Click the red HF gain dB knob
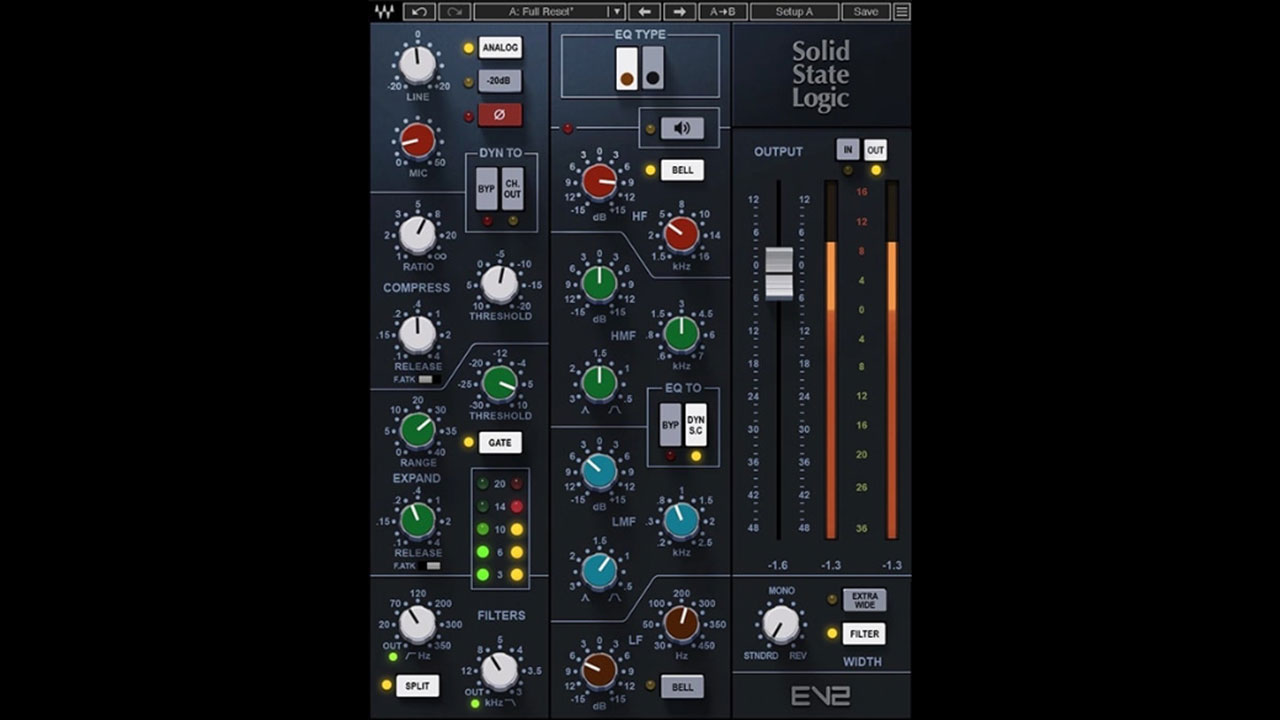This screenshot has height=720, width=1280. click(599, 181)
